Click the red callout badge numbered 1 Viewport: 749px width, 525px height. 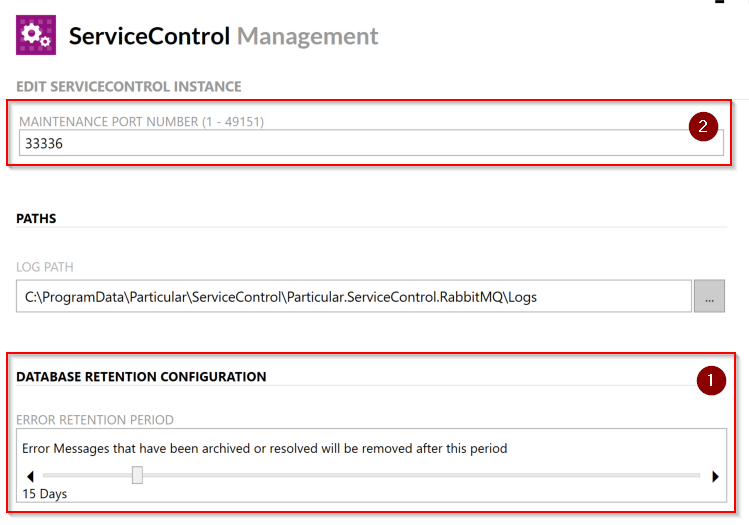point(710,381)
